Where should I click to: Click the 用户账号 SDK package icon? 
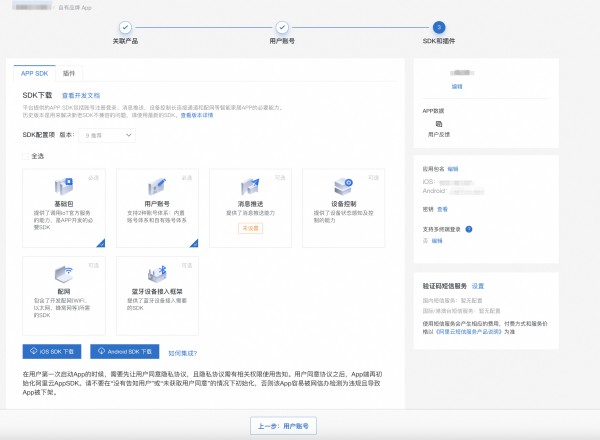pyautogui.click(x=157, y=186)
